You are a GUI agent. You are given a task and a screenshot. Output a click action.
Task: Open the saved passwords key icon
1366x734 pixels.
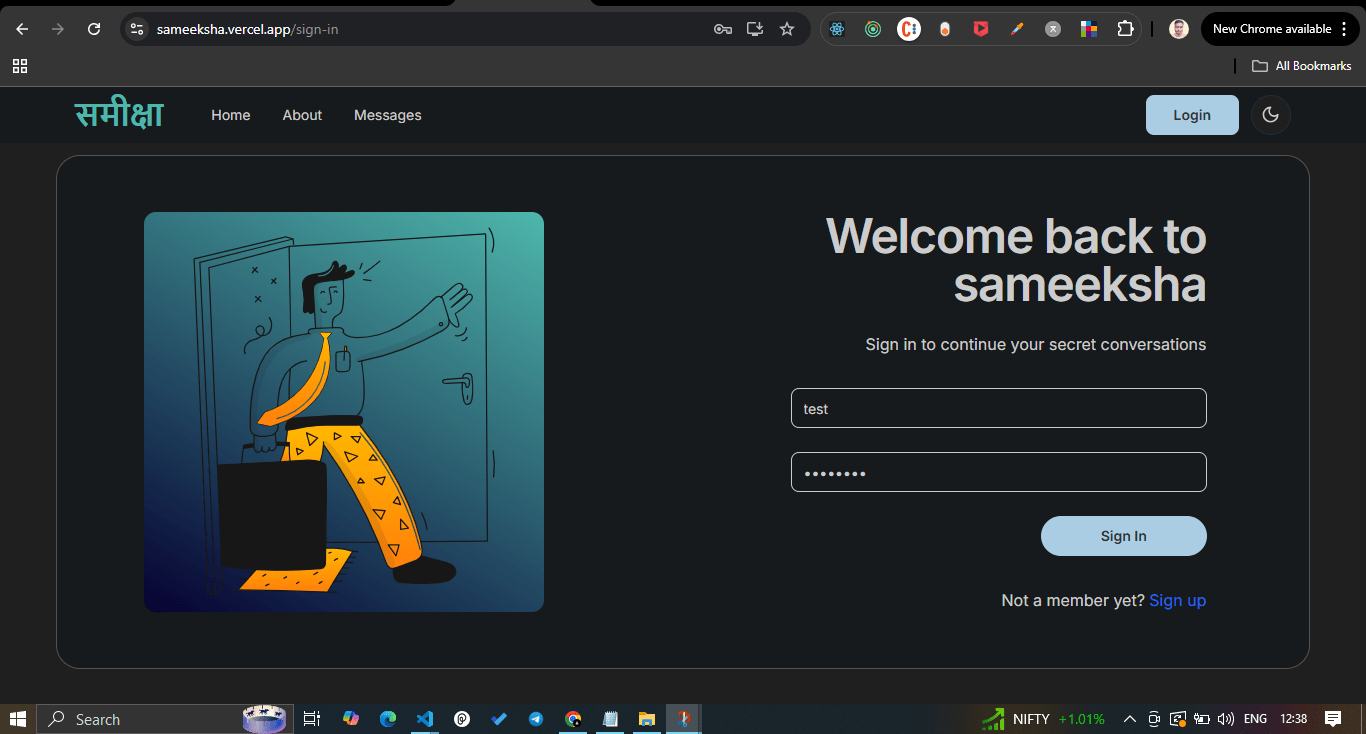tap(723, 29)
